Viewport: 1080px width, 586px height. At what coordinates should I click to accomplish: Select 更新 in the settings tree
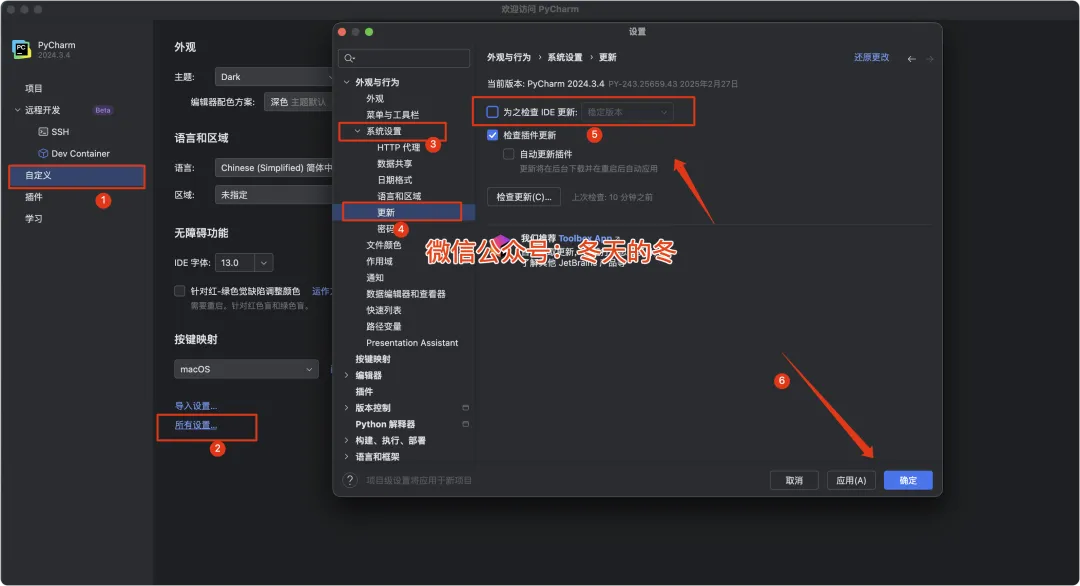click(404, 213)
